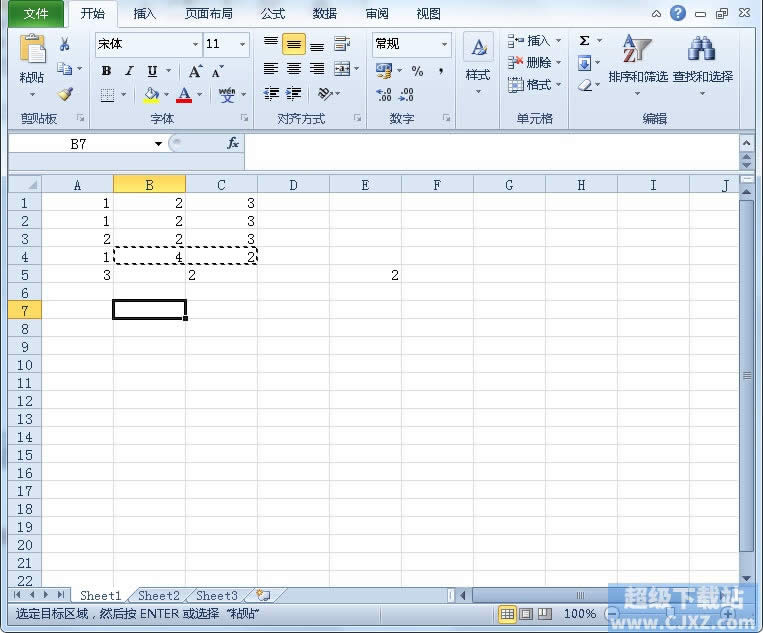Image resolution: width=763 pixels, height=633 pixels.
Task: Apply red font color A
Action: [184, 94]
